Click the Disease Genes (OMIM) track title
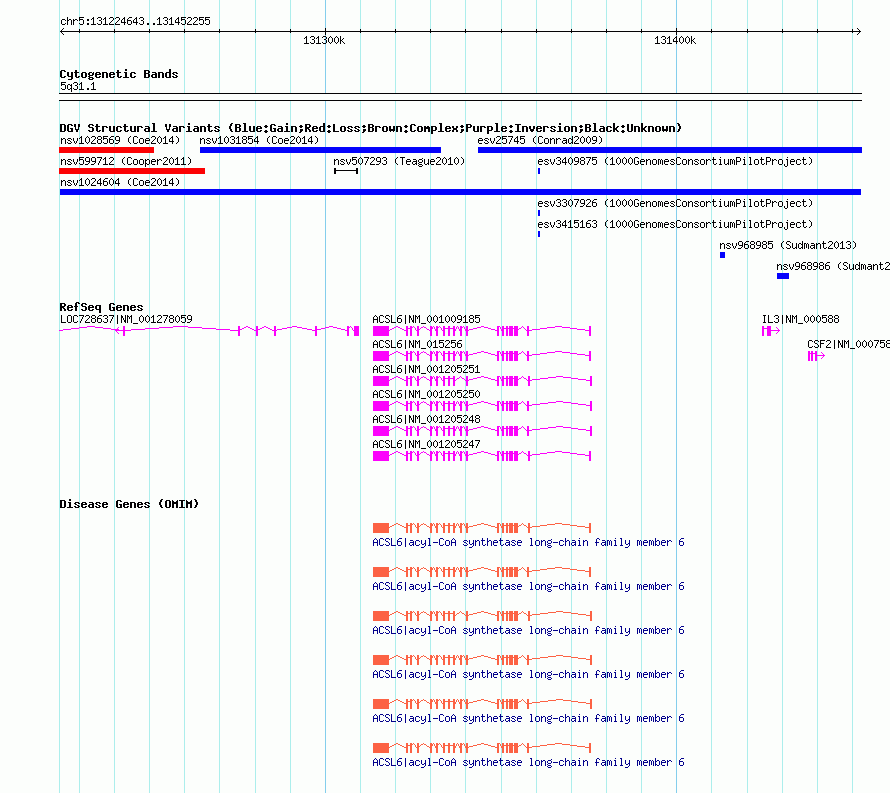This screenshot has width=890, height=793. coord(129,504)
